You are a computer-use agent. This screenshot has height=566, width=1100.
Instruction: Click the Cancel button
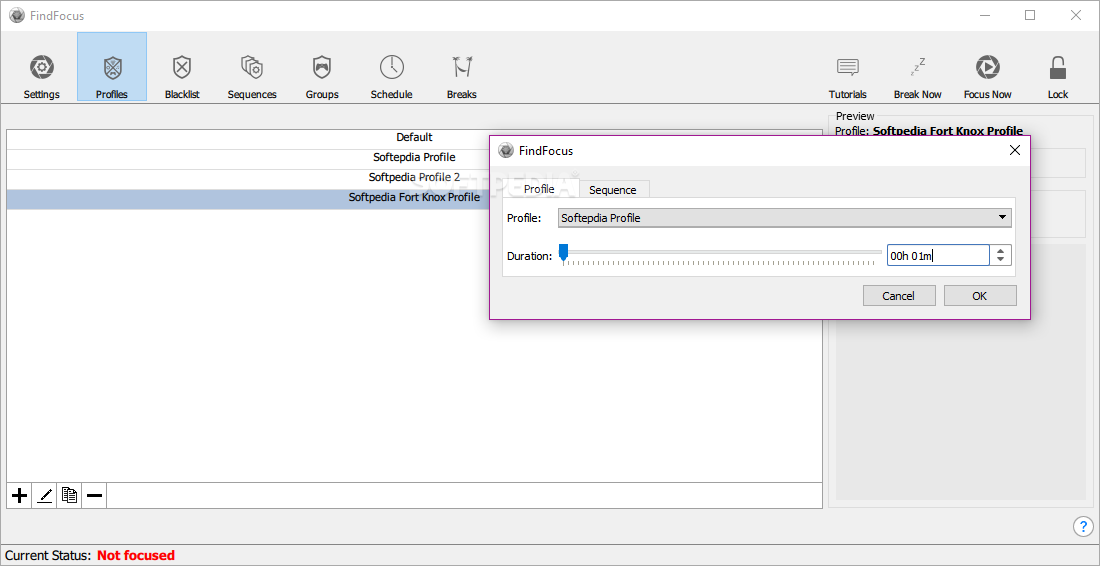(x=899, y=296)
